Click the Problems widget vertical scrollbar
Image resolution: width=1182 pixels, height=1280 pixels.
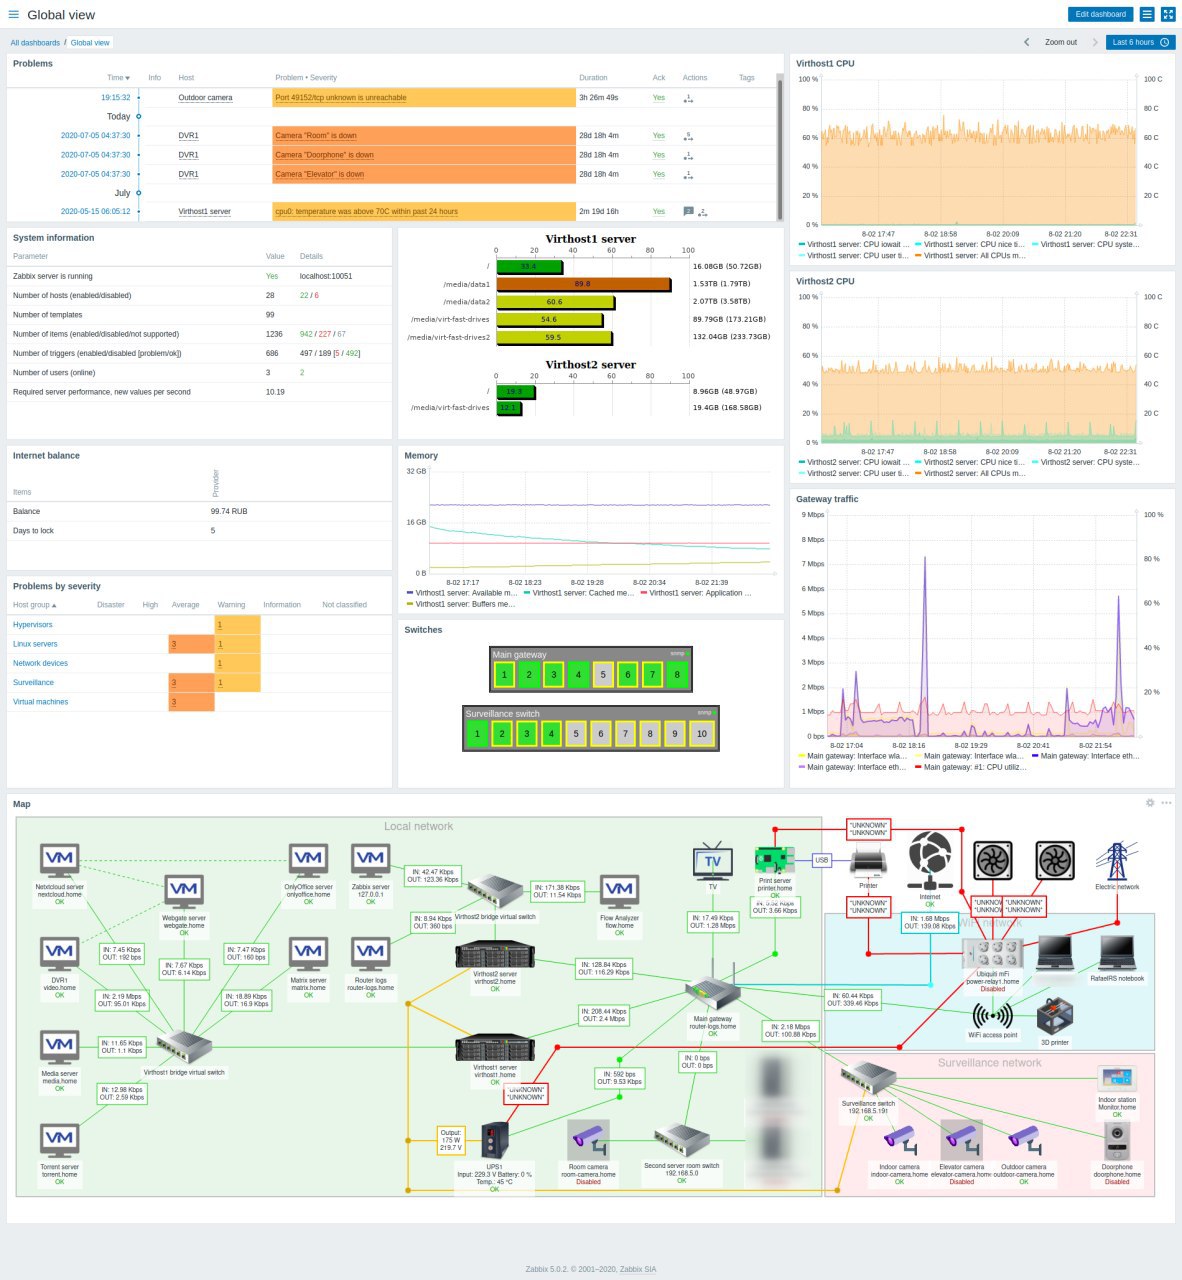pyautogui.click(x=779, y=148)
